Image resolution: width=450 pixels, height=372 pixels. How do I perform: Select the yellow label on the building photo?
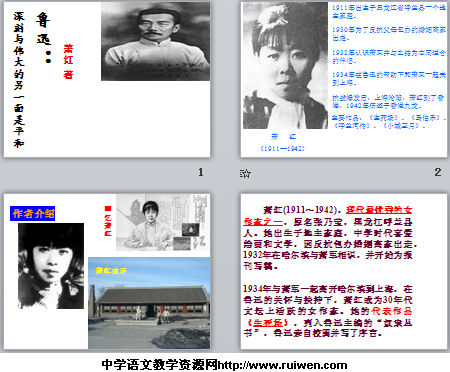[x=111, y=271]
